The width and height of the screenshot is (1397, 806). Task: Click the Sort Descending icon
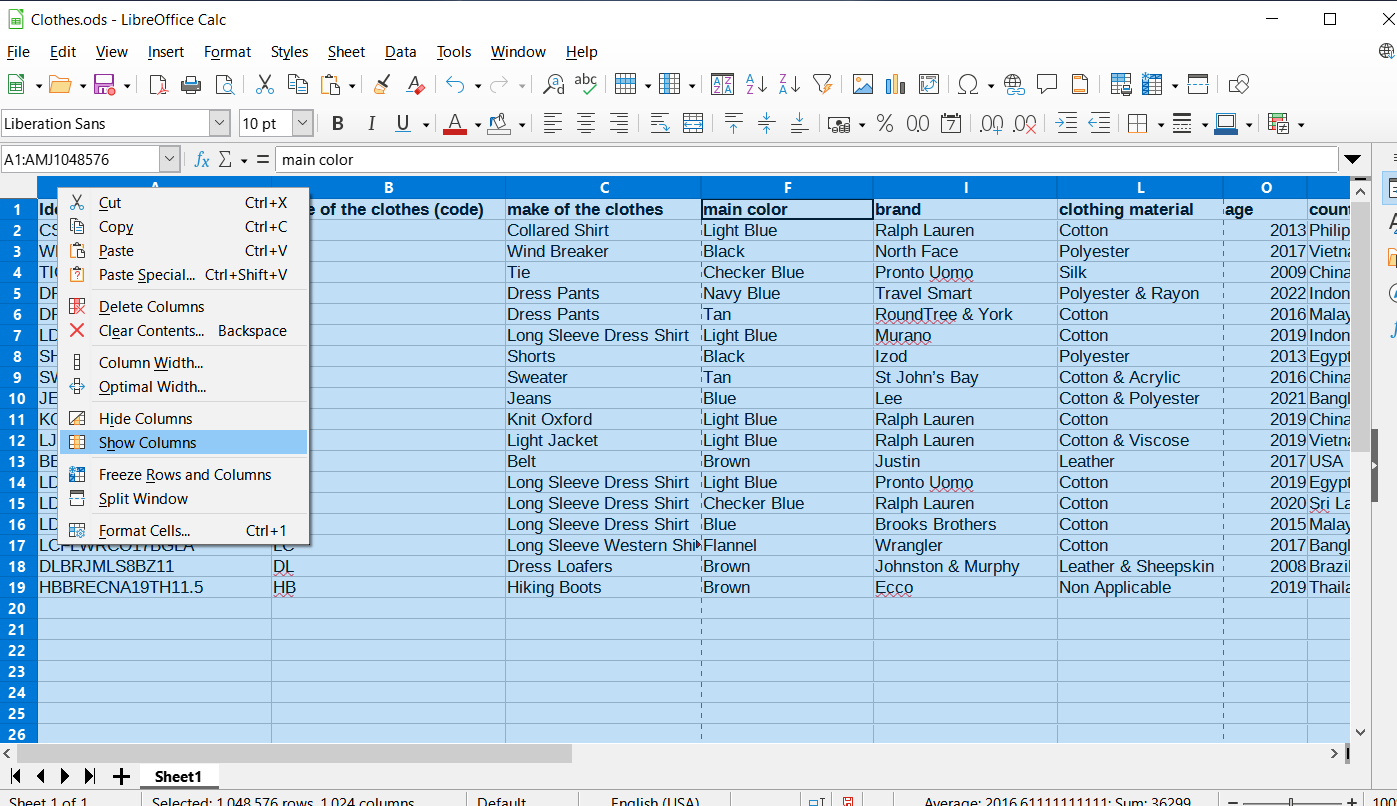(789, 85)
